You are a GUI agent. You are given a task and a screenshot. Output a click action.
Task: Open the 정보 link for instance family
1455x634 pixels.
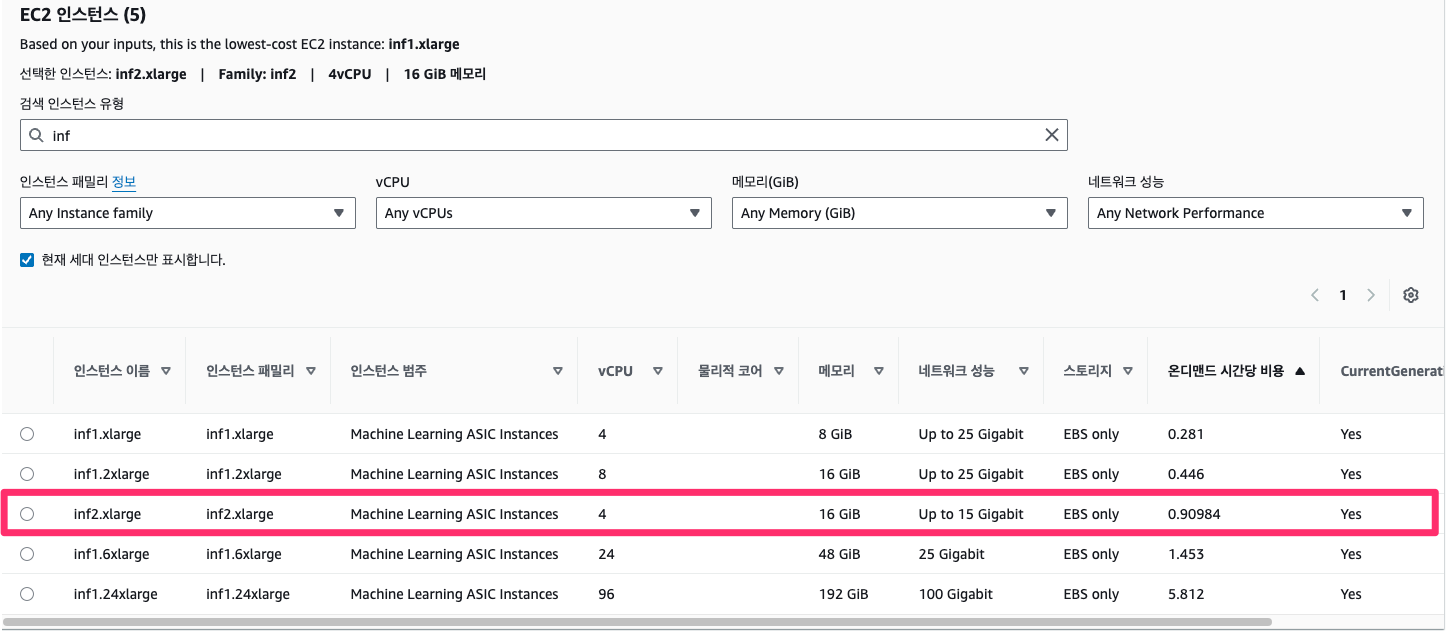[124, 182]
